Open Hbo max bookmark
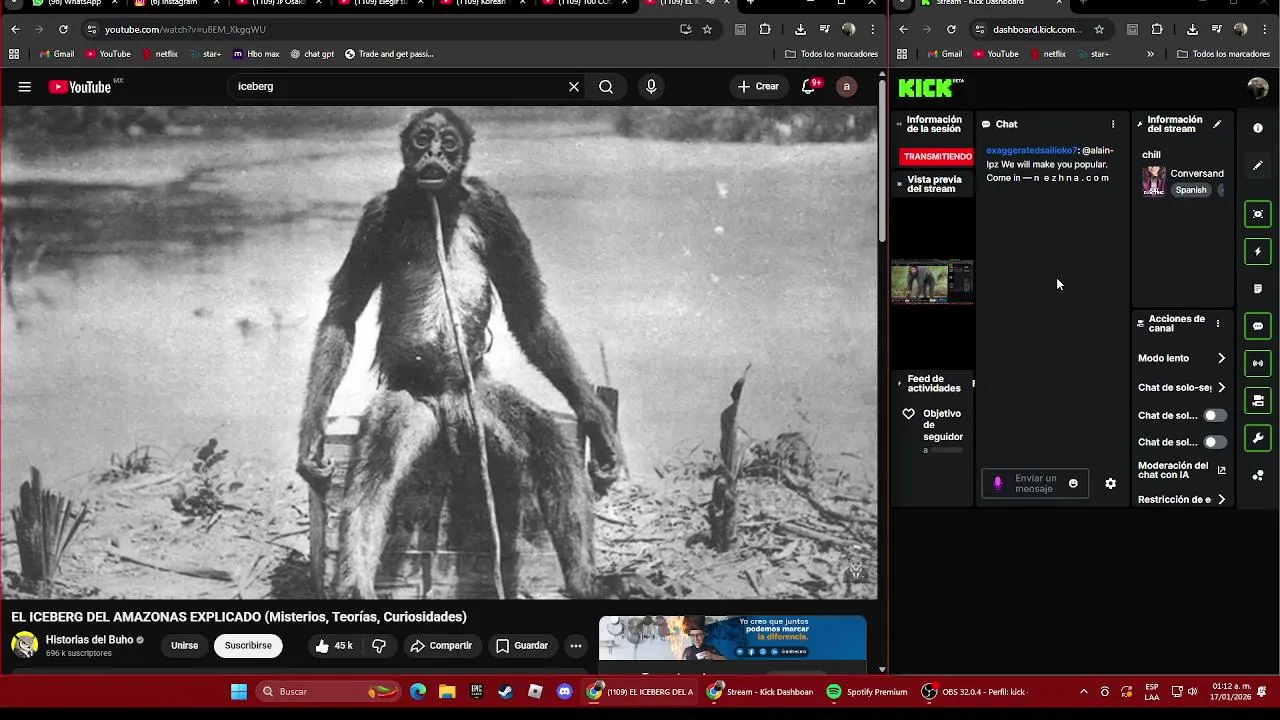Image resolution: width=1280 pixels, height=720 pixels. tap(256, 54)
